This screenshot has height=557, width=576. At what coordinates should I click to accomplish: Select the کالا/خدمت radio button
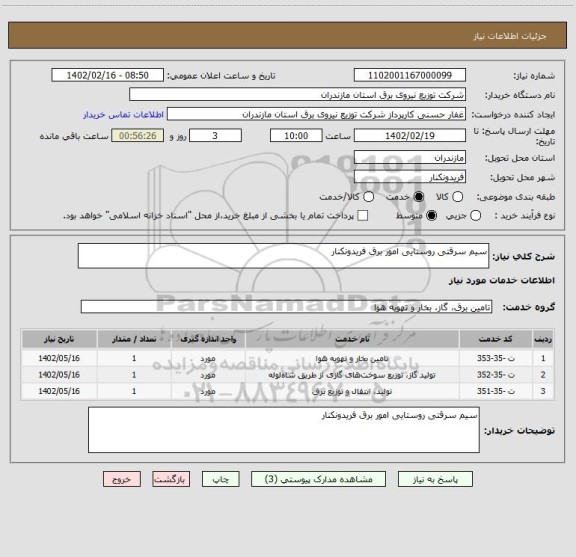point(368,197)
